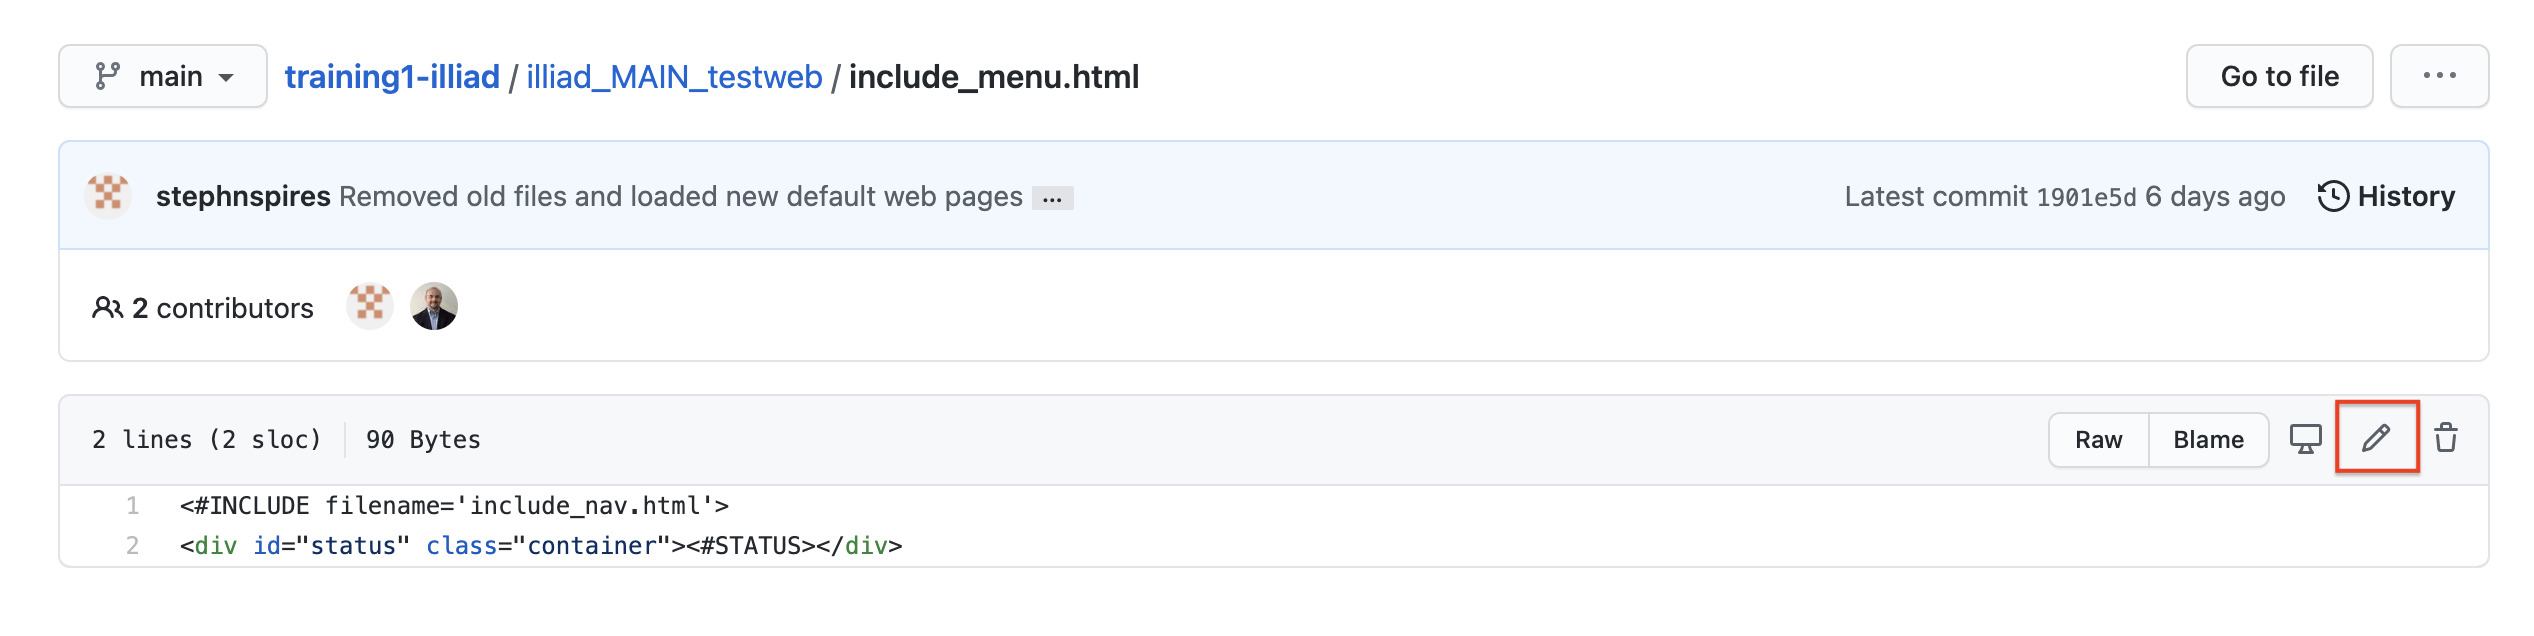This screenshot has height=636, width=2534.
Task: Click the Raw button
Action: (x=2098, y=440)
